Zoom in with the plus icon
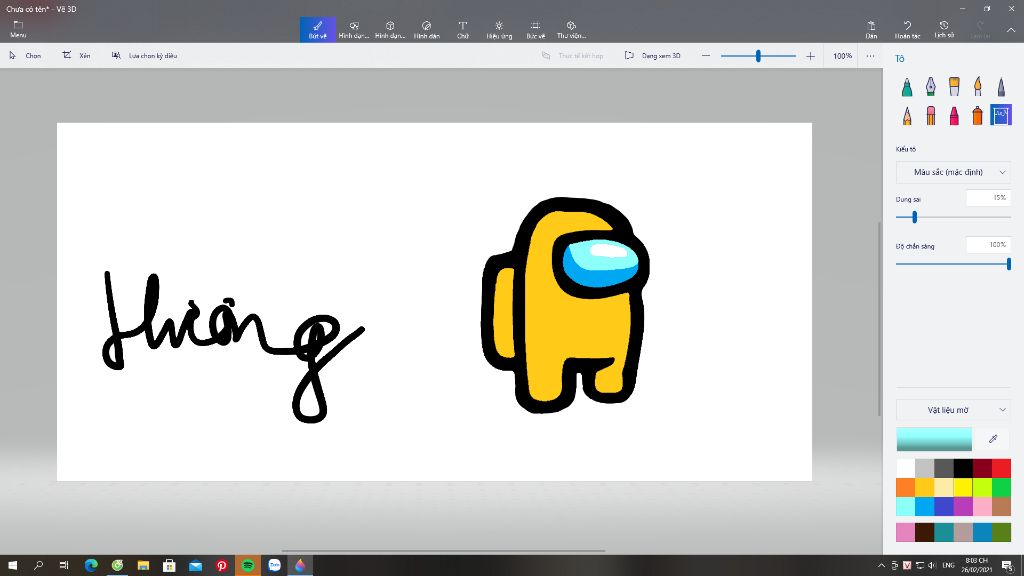 [x=810, y=56]
